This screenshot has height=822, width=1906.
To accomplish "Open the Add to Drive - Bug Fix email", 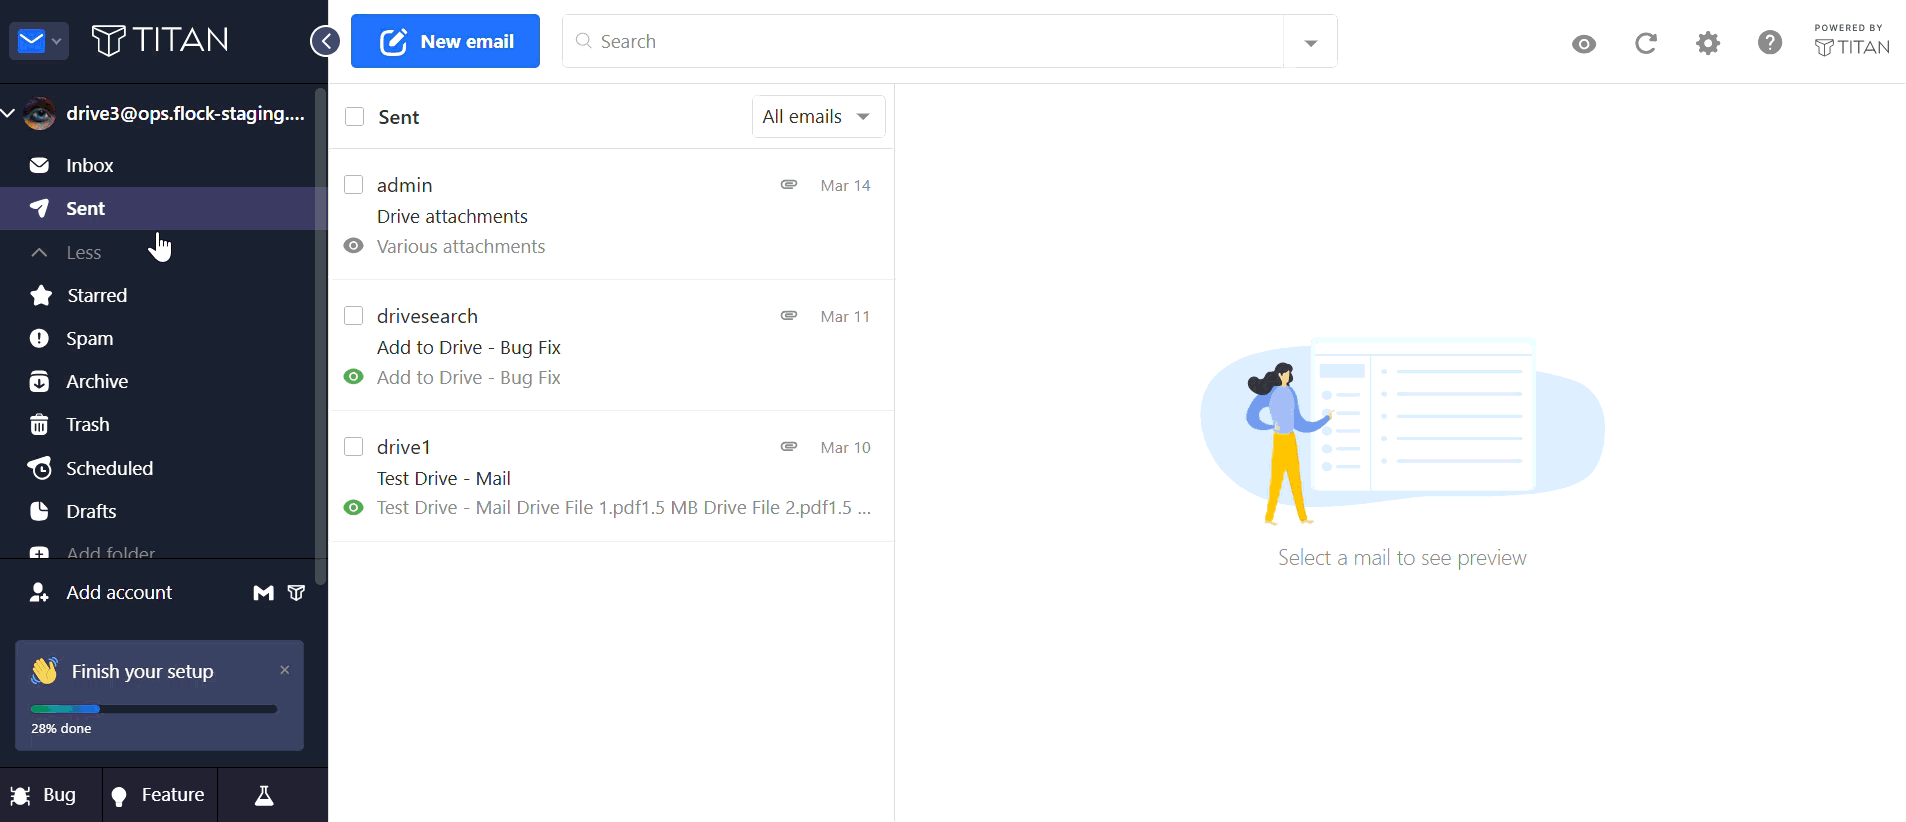I will 612,345.
